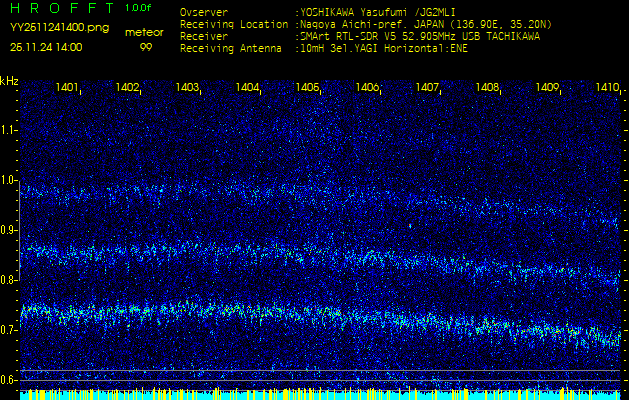Select the 1408 time tick
This screenshot has height=400, width=629.
pyautogui.click(x=487, y=88)
